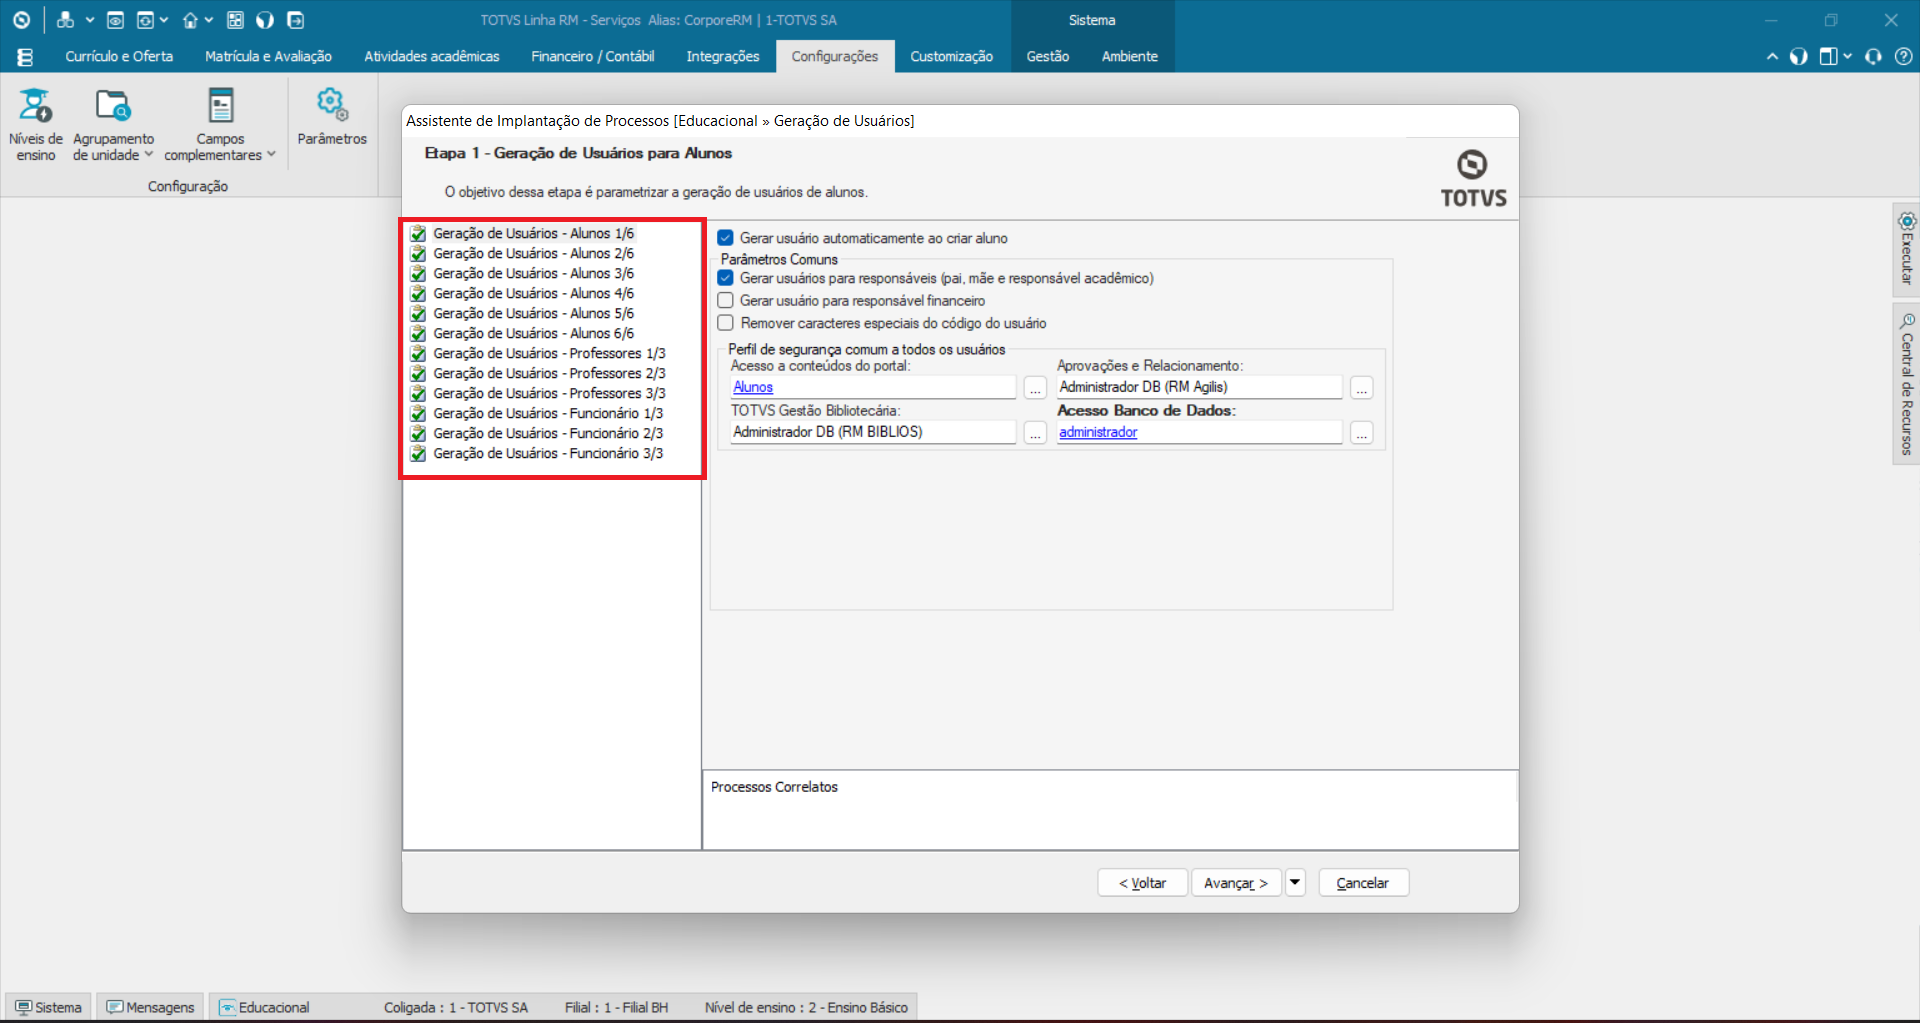Open the four-tile dashboard icon
The width and height of the screenshot is (1920, 1023).
pos(236,20)
